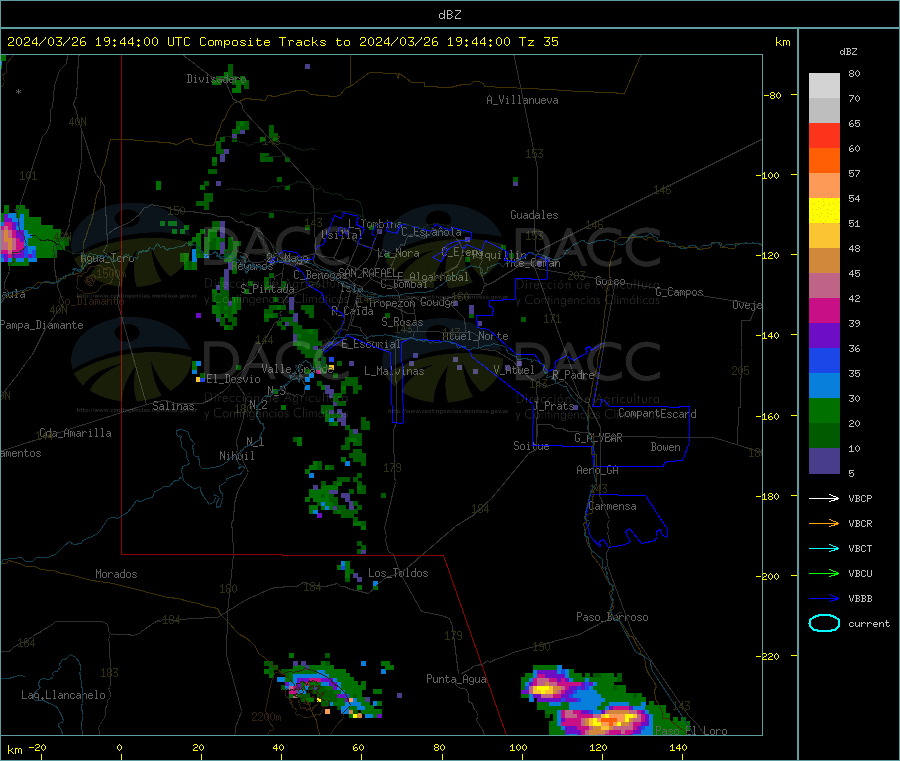Select the red 60-65 dBZ legend swatch
This screenshot has width=900, height=761.
(824, 135)
